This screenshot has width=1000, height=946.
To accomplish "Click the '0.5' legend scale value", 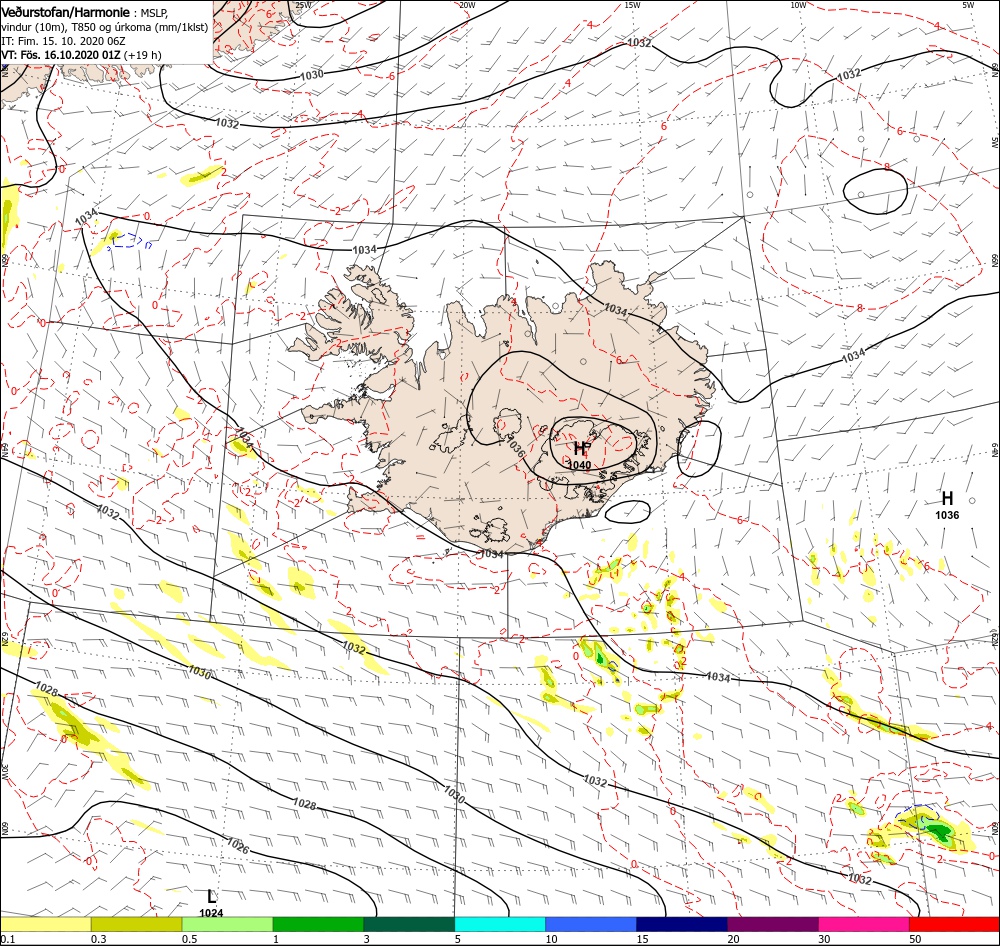I will (x=189, y=939).
